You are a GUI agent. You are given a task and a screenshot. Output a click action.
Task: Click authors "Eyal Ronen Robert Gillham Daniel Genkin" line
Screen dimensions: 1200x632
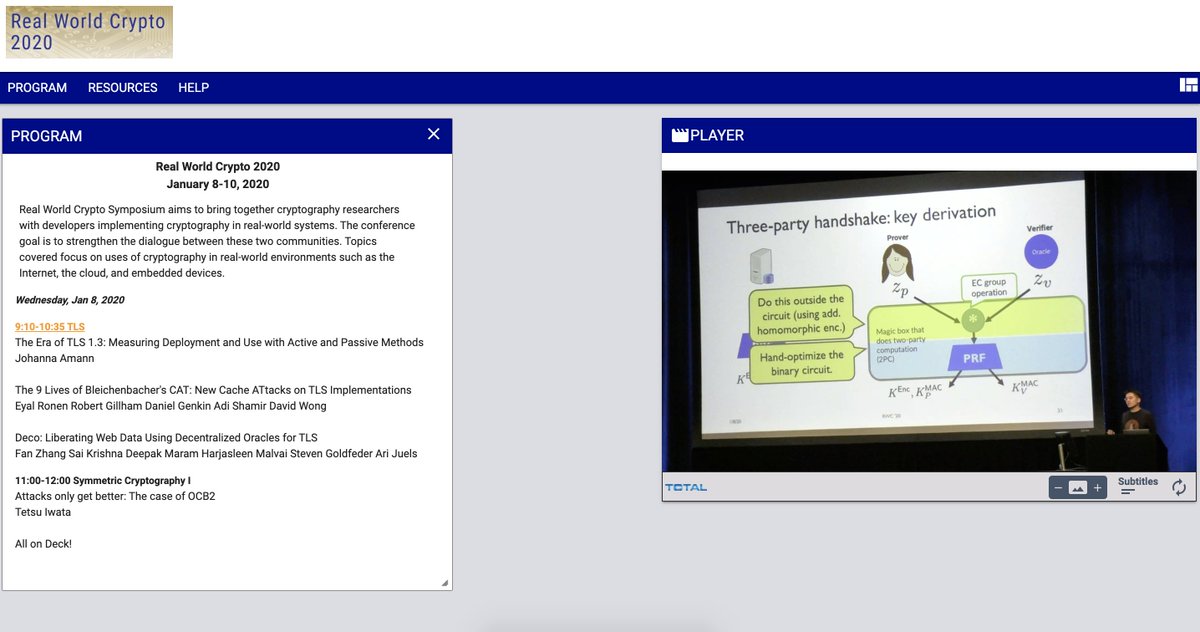tap(171, 406)
